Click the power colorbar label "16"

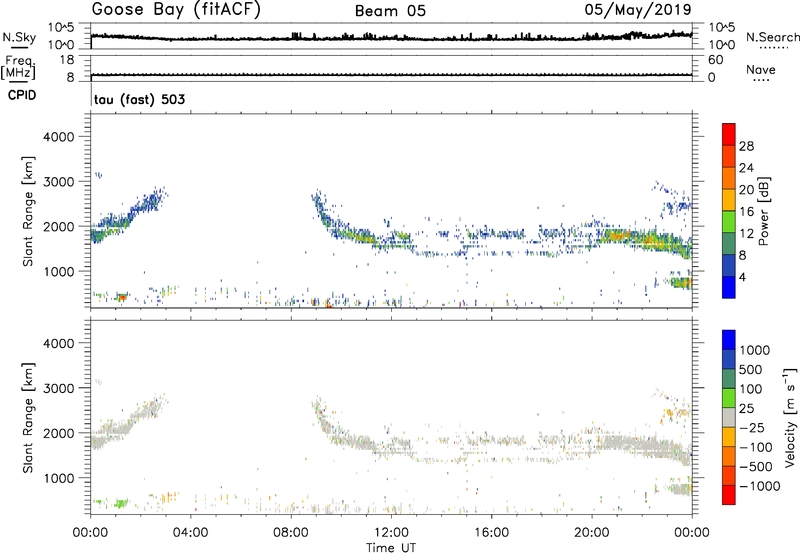[x=746, y=212]
